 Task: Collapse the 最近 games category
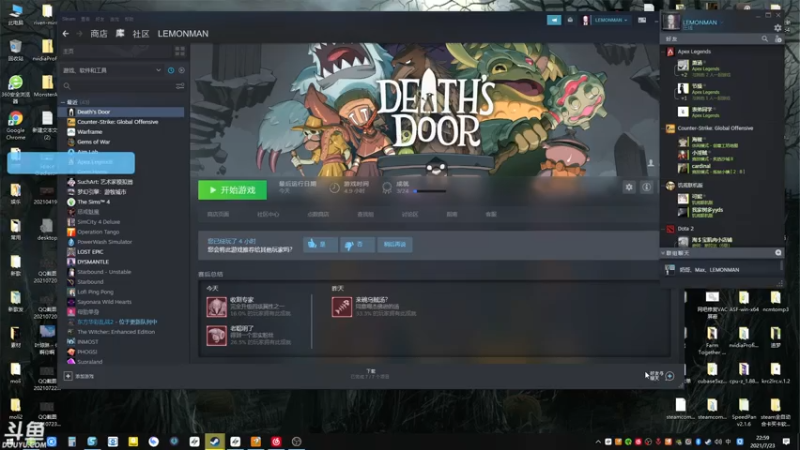tap(63, 102)
